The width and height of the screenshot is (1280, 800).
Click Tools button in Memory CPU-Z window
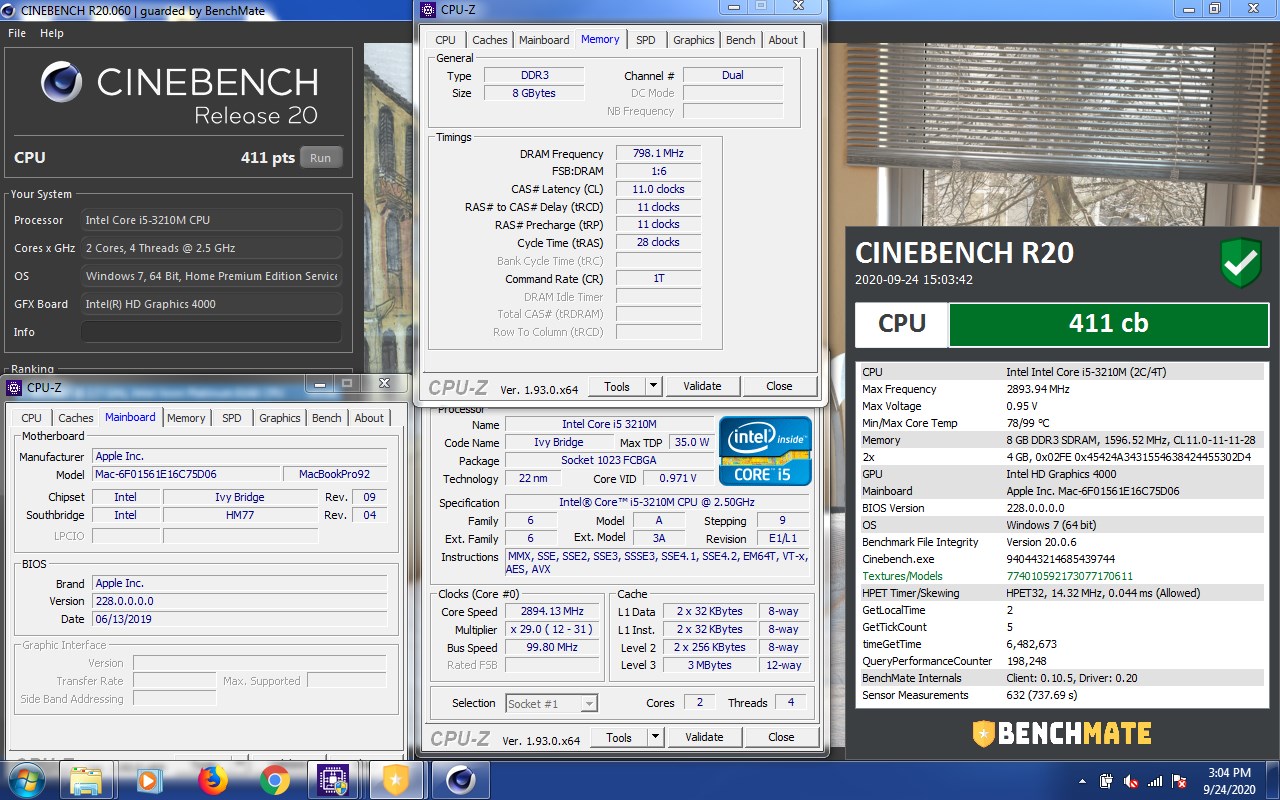coord(617,386)
